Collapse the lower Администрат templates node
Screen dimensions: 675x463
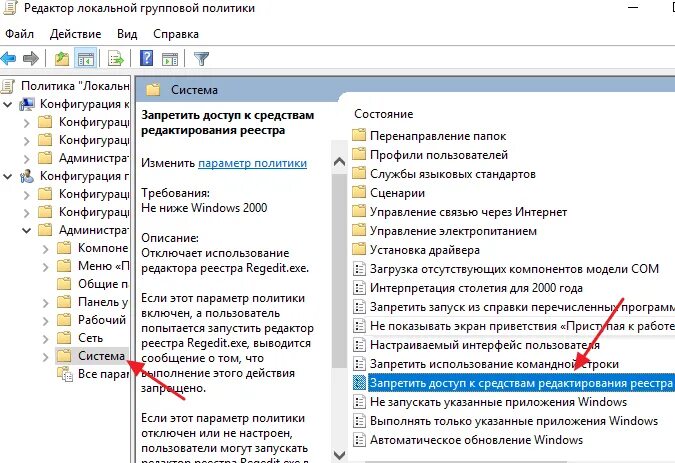tap(26, 230)
